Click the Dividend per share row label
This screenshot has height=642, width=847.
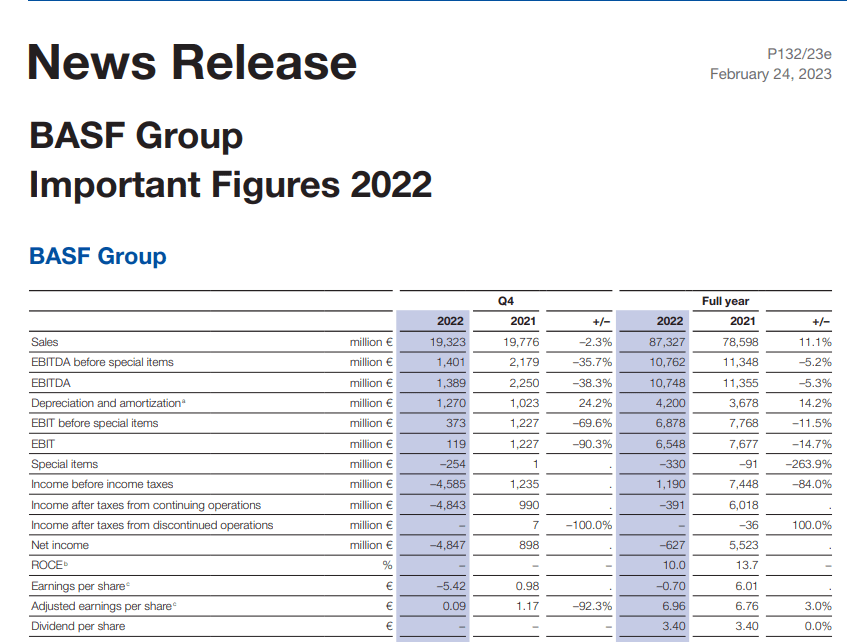(79, 626)
